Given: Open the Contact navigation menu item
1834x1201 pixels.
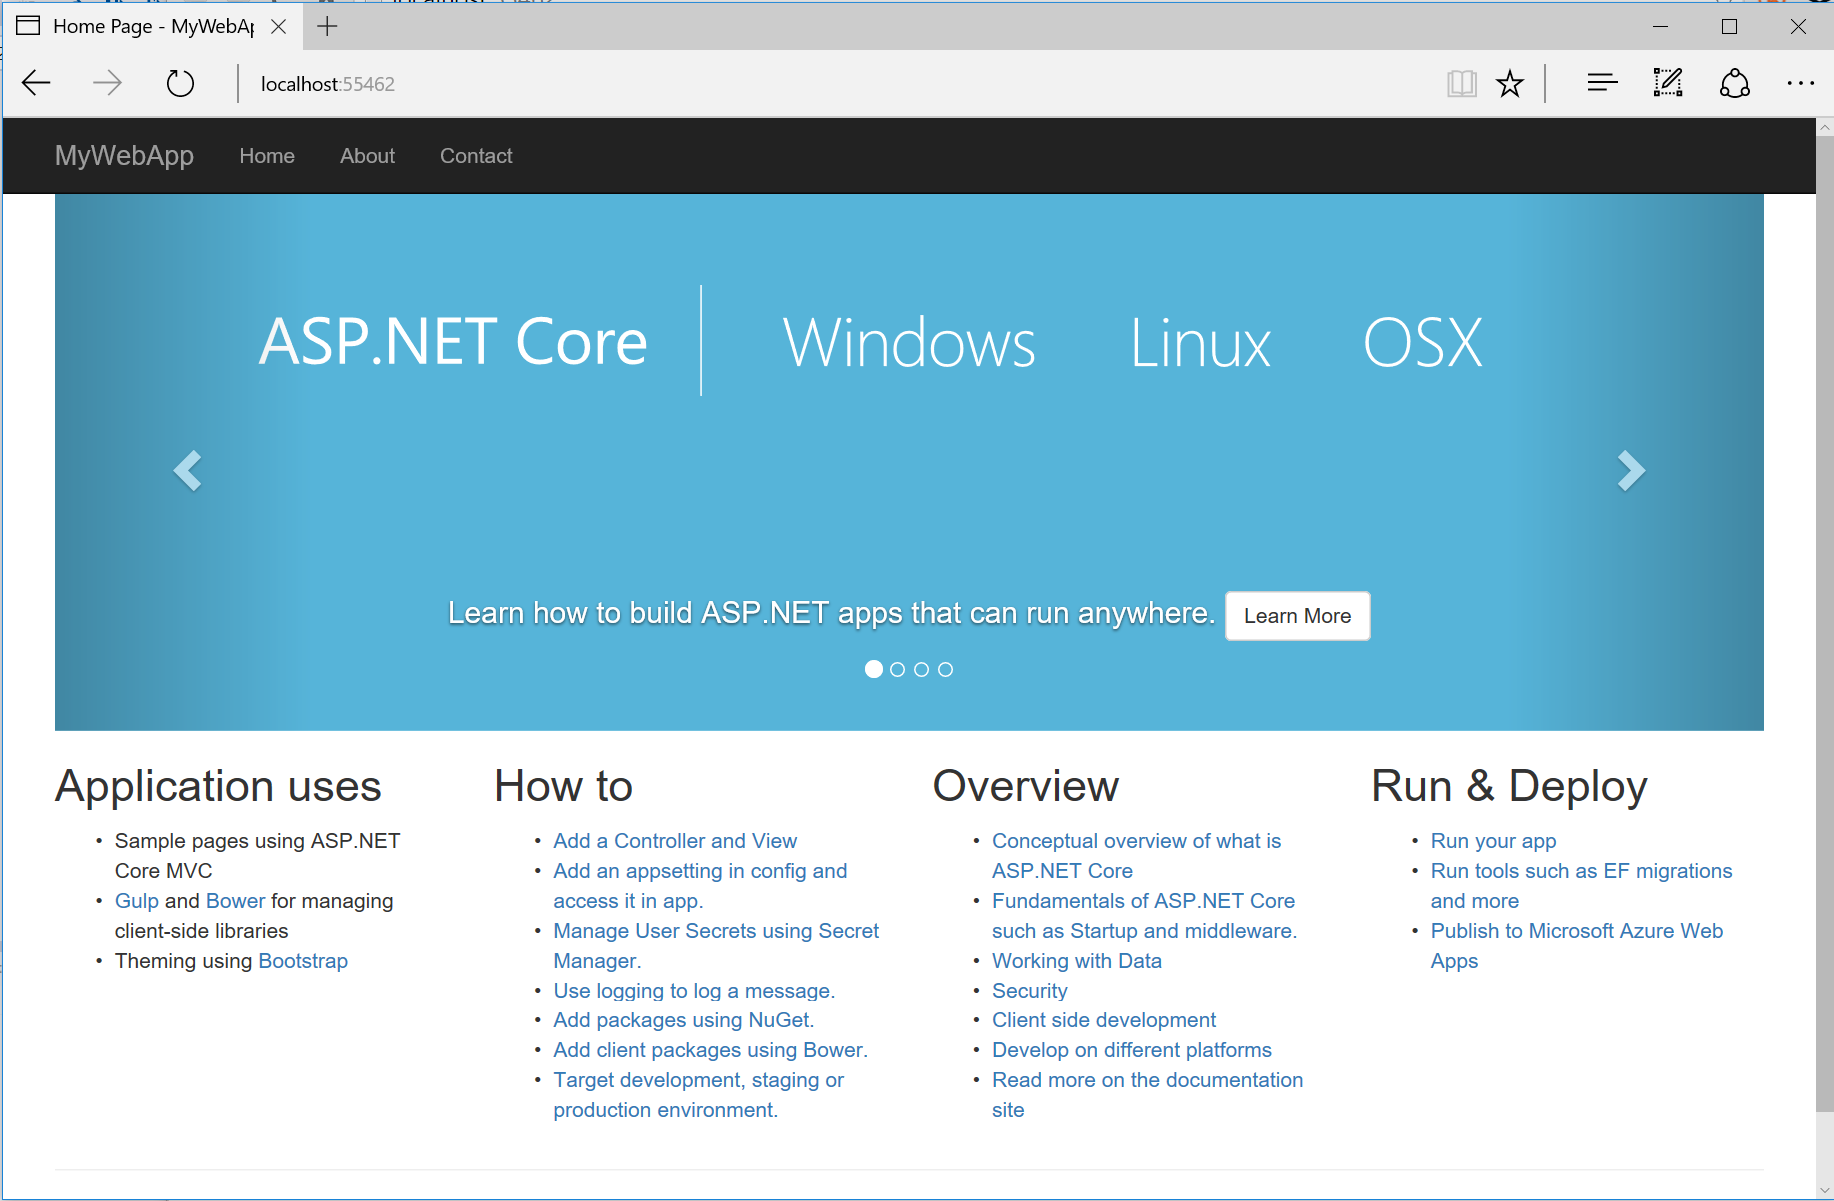Looking at the screenshot, I should [x=476, y=156].
